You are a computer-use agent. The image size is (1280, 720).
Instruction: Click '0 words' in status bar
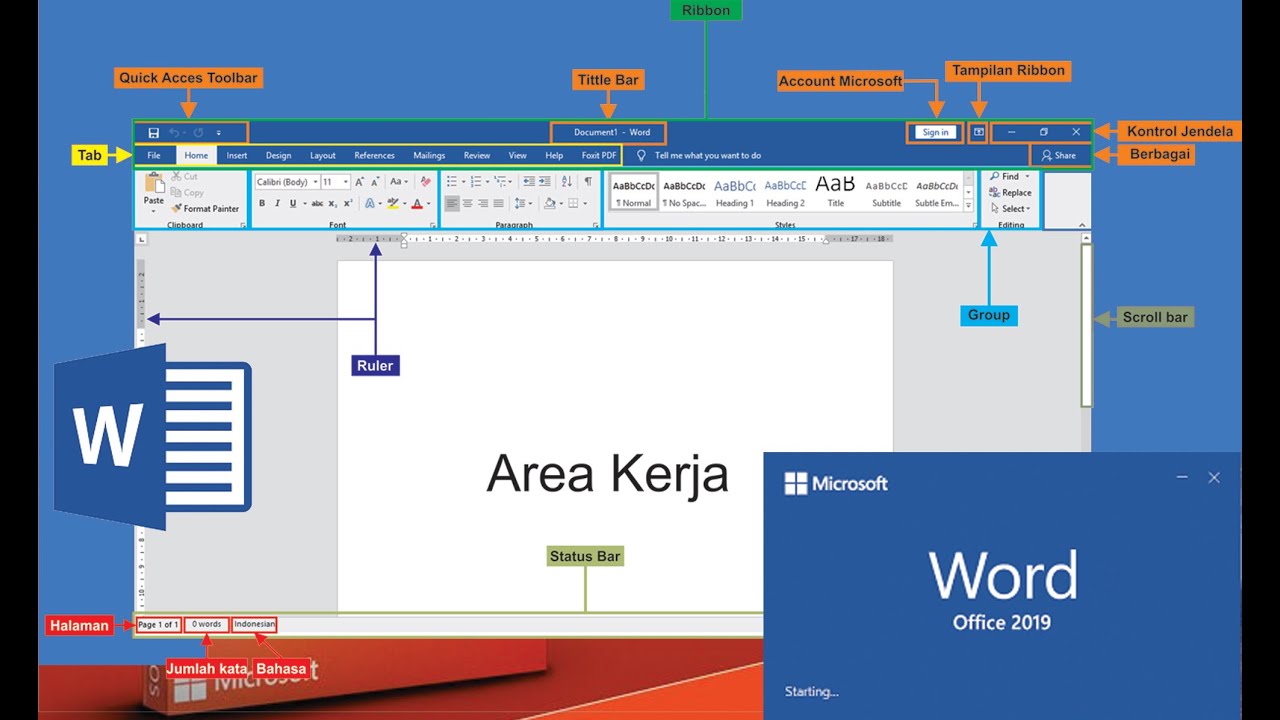[x=207, y=625]
